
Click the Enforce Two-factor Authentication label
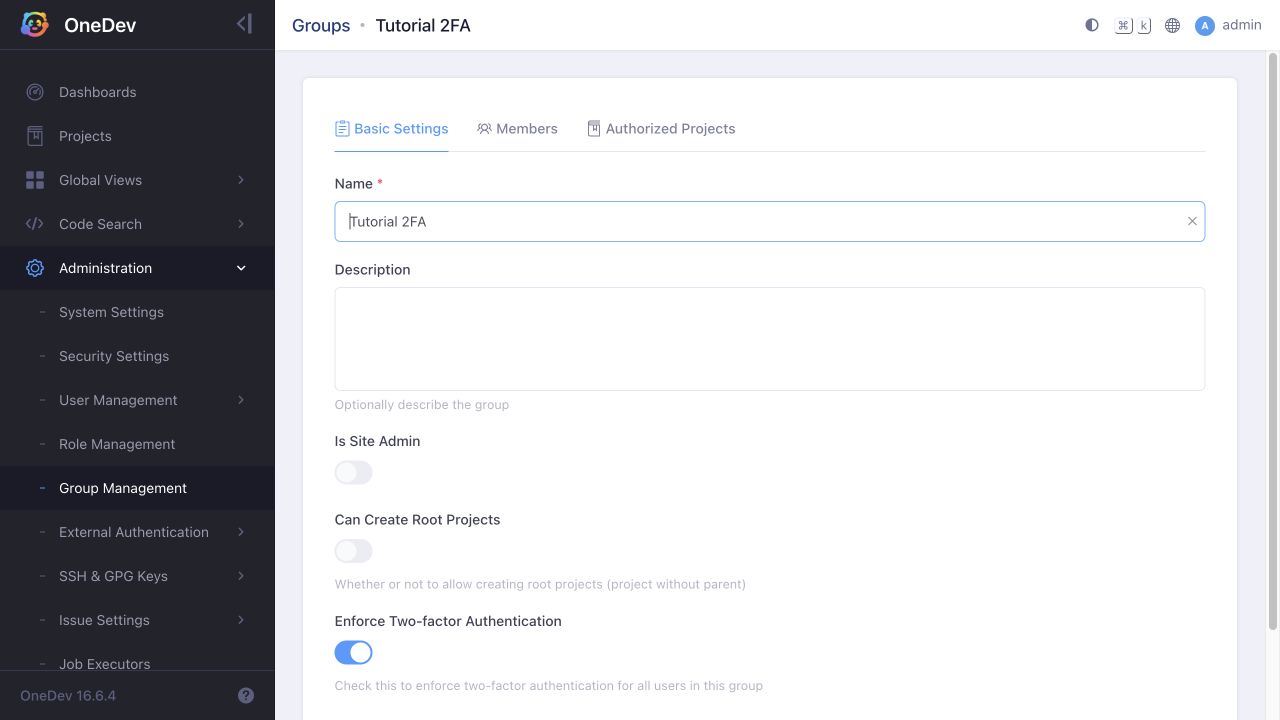point(448,621)
